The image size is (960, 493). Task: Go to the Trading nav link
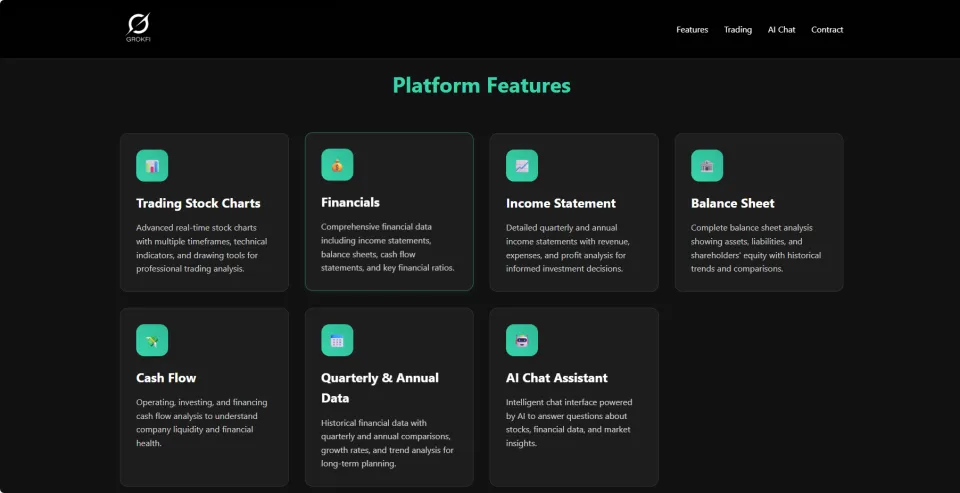[738, 30]
